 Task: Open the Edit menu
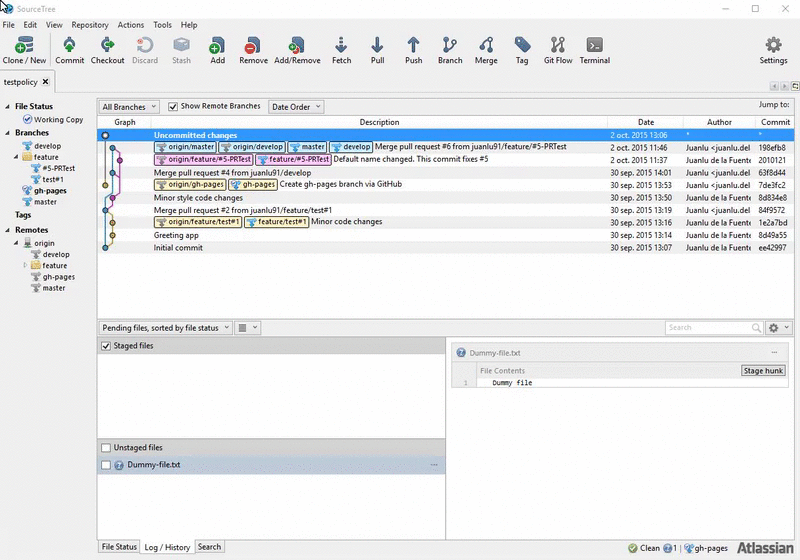point(30,24)
